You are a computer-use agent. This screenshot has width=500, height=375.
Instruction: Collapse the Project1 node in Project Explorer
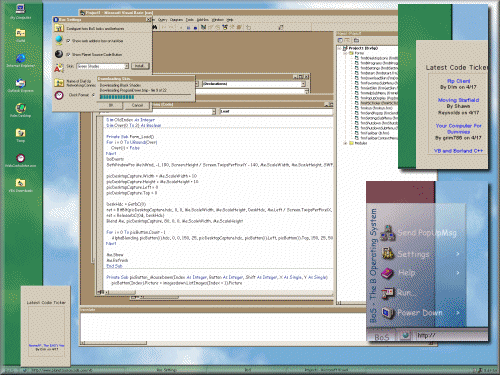[x=340, y=48]
